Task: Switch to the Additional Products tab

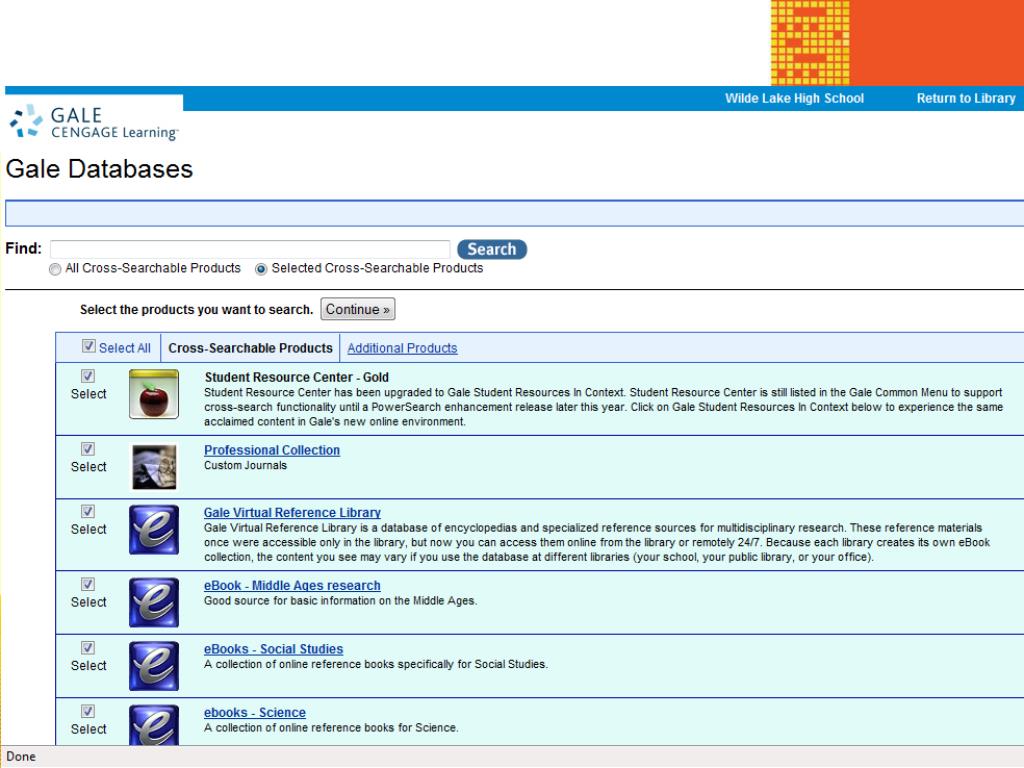Action: [402, 348]
